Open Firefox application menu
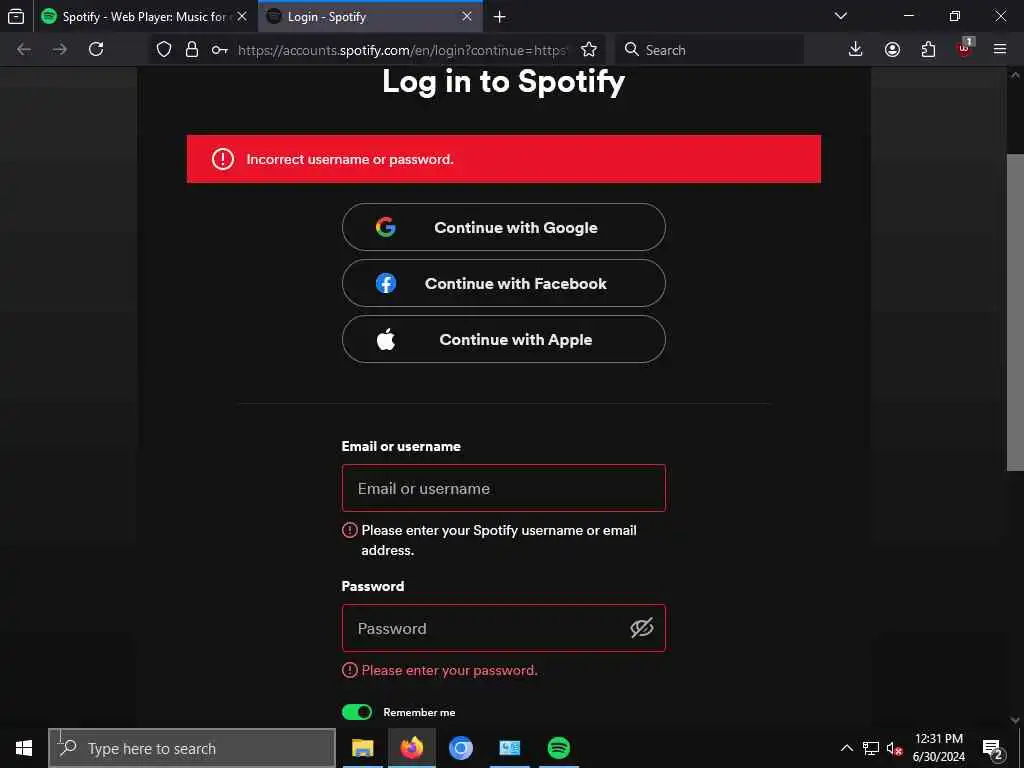The width and height of the screenshot is (1024, 768). pos(1000,49)
